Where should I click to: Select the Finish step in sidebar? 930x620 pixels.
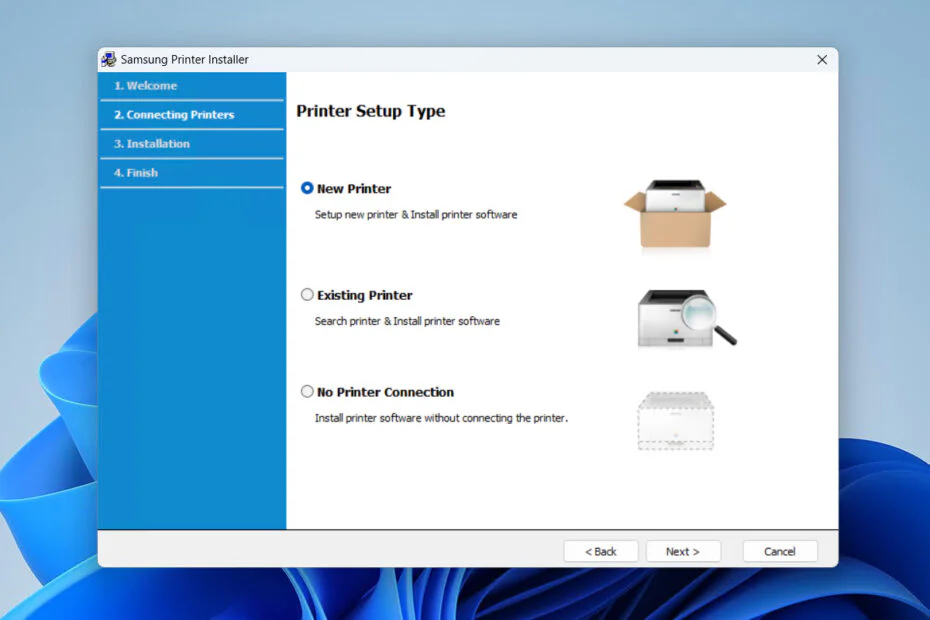point(192,173)
